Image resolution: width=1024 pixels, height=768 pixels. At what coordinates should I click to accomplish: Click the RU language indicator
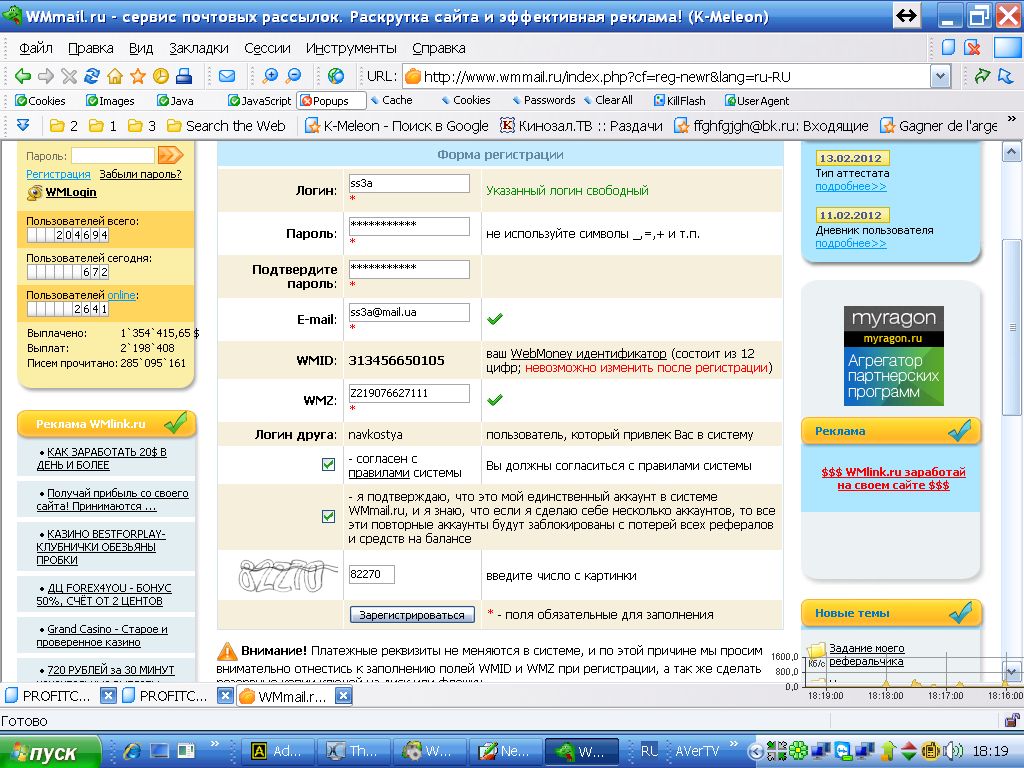pos(648,751)
